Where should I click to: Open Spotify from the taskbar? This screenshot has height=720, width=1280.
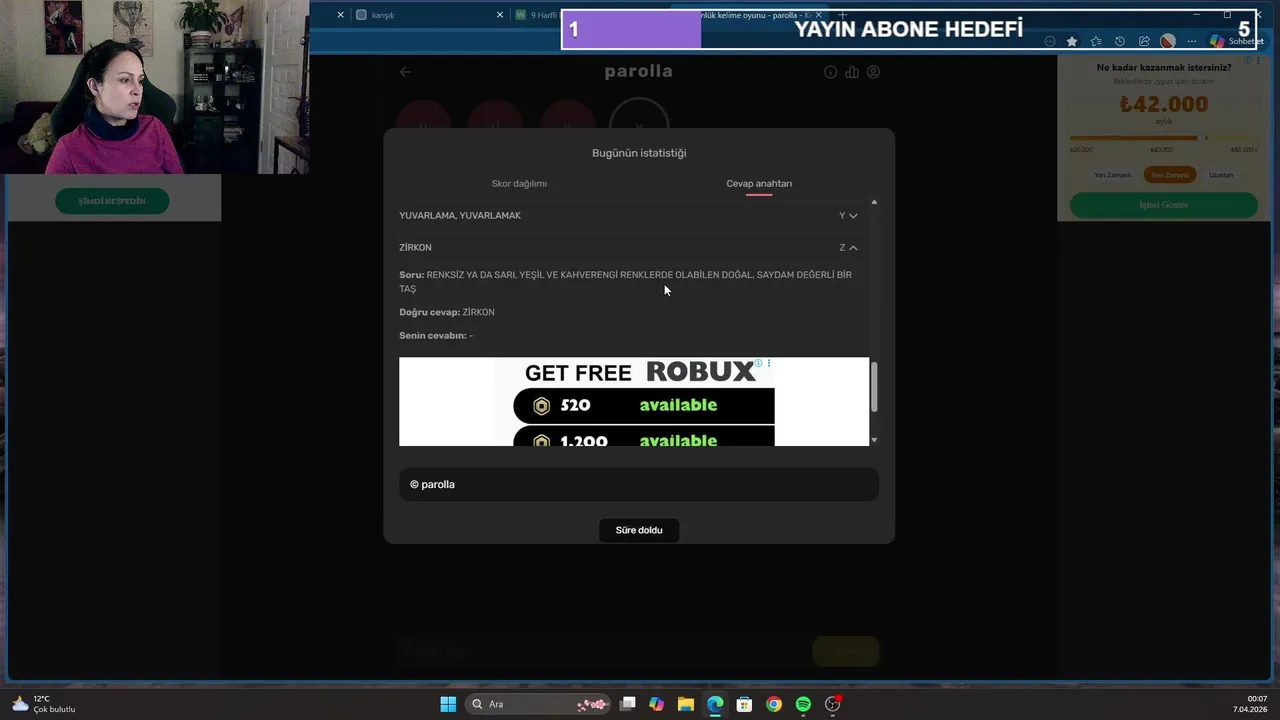pyautogui.click(x=803, y=704)
